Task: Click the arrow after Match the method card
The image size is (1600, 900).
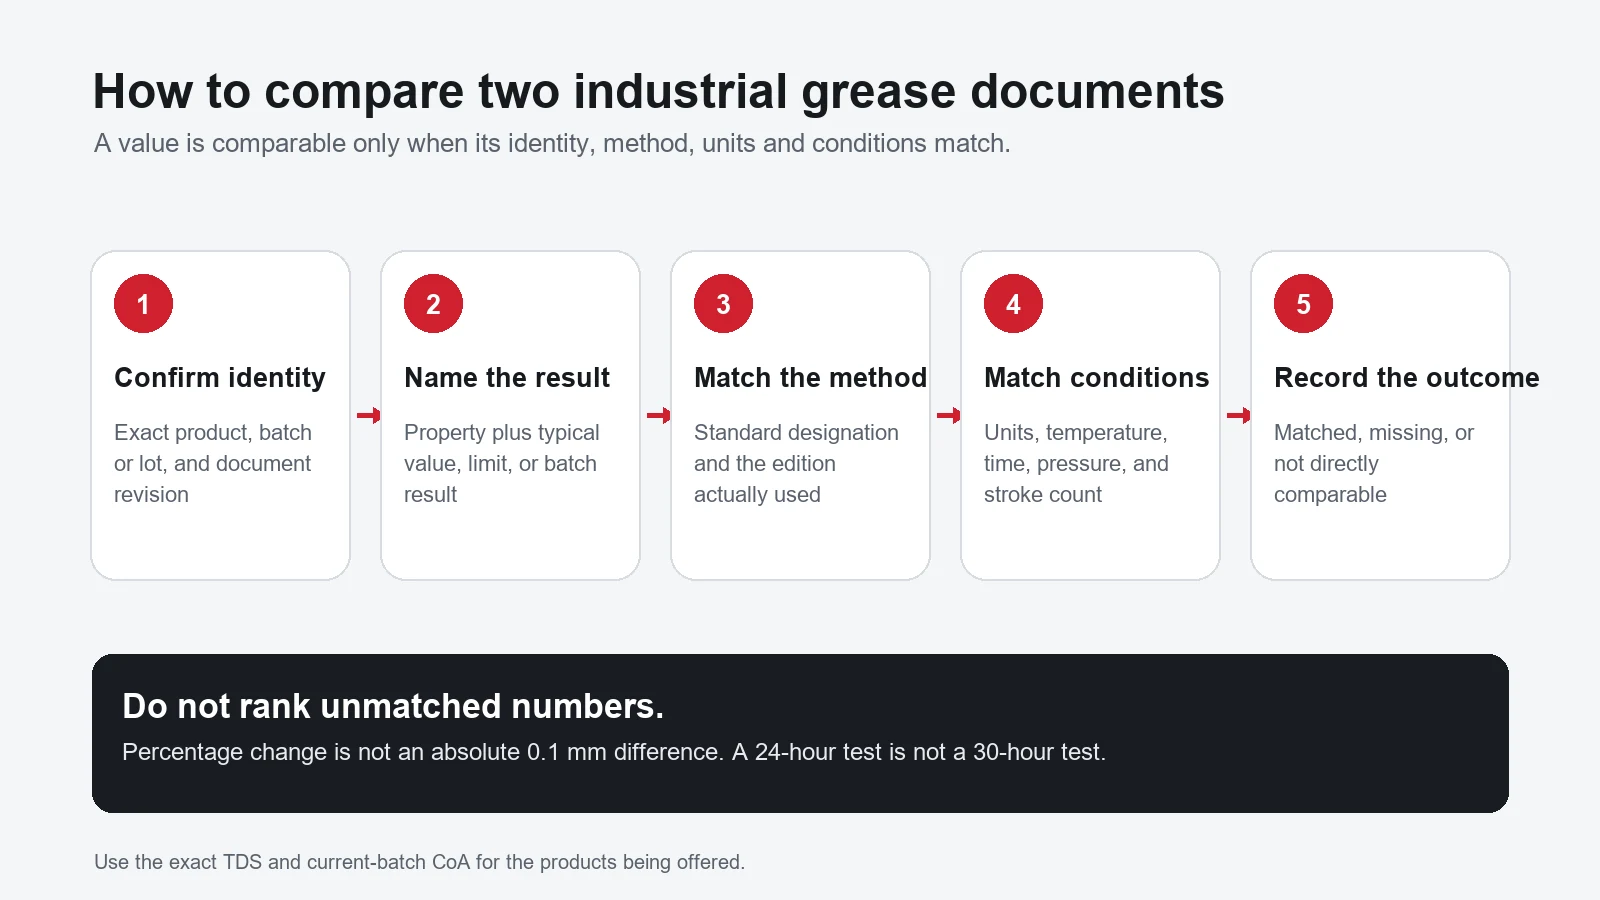Action: coord(948,415)
